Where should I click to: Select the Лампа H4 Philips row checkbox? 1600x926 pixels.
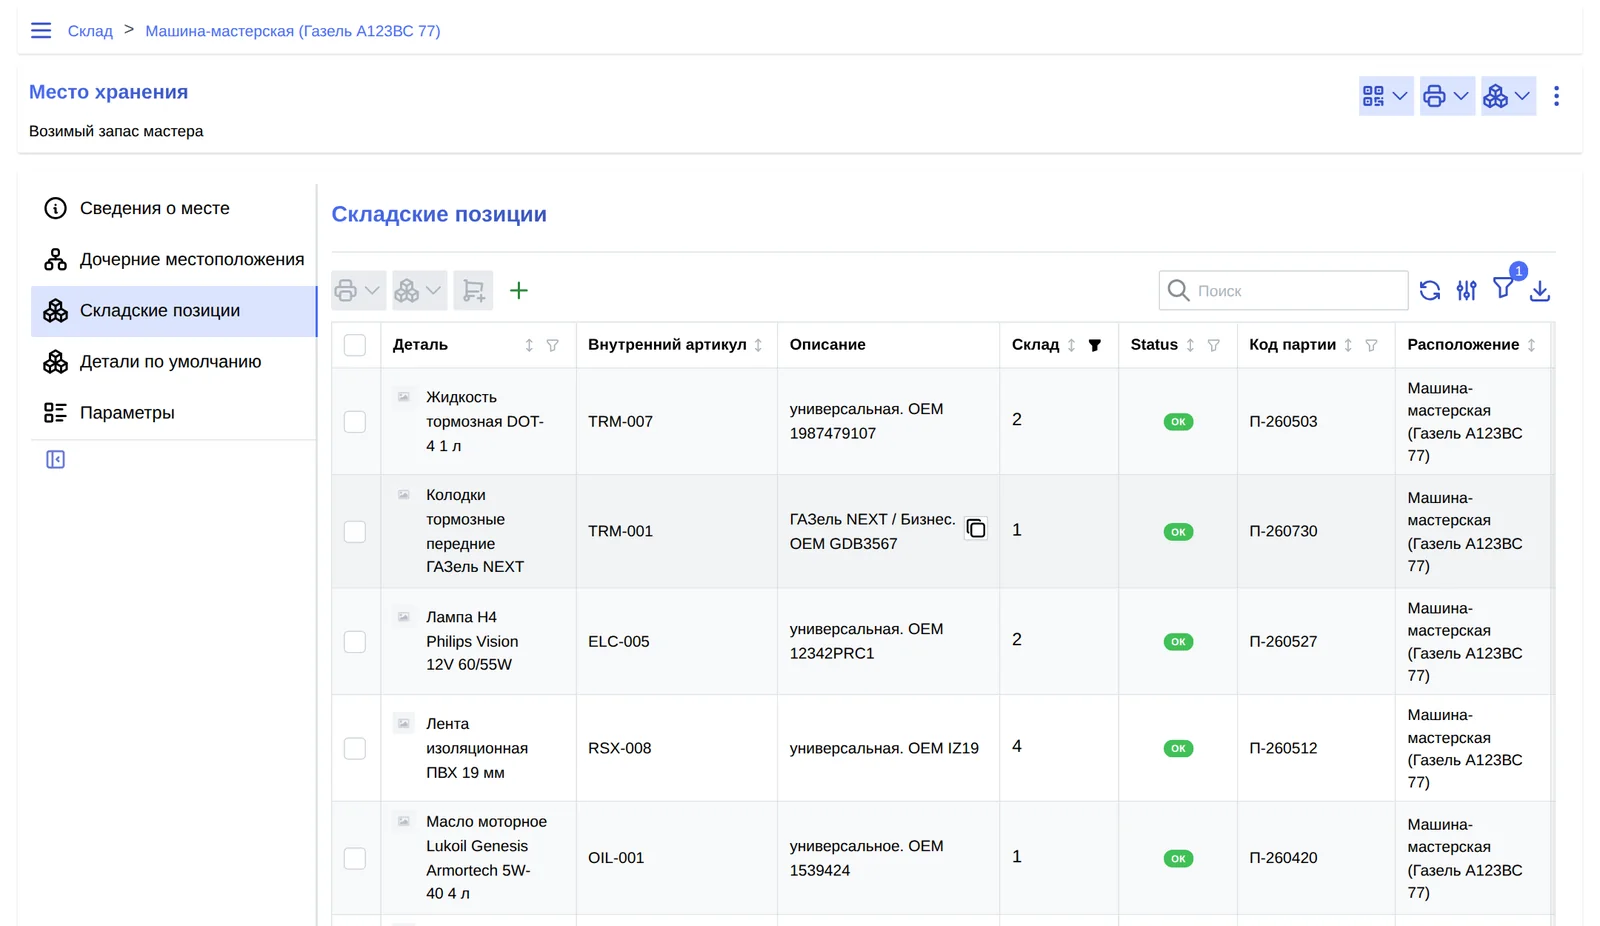click(x=355, y=642)
